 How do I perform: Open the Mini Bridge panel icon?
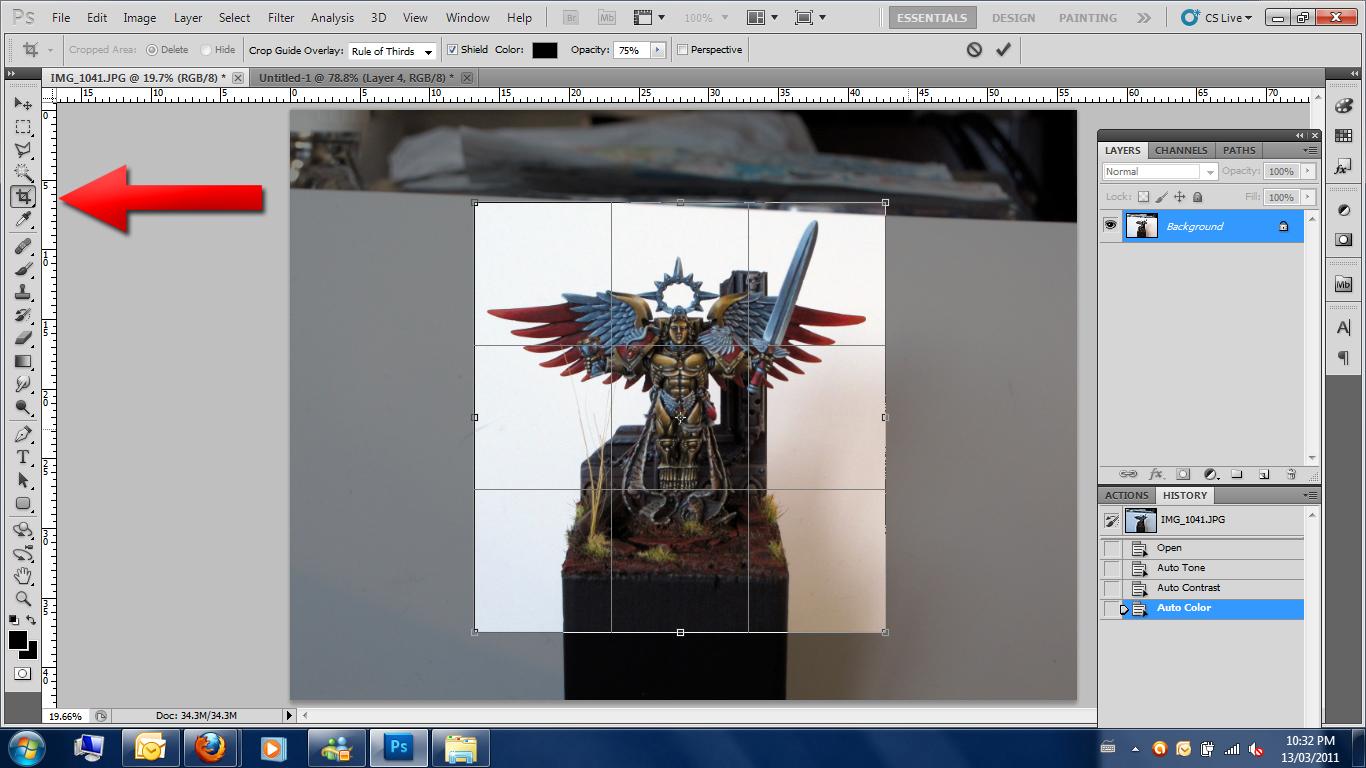[1343, 284]
